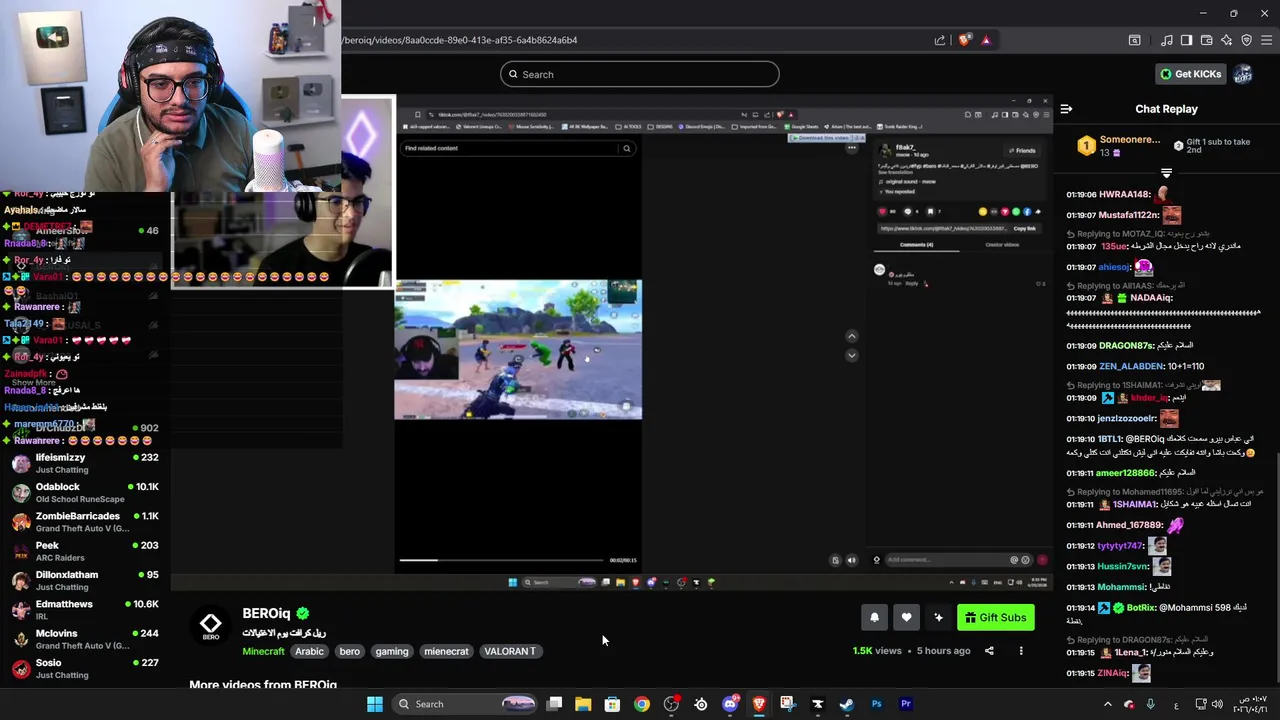The height and width of the screenshot is (720, 1280).
Task: Open Google Chrome from the taskbar
Action: [642, 704]
